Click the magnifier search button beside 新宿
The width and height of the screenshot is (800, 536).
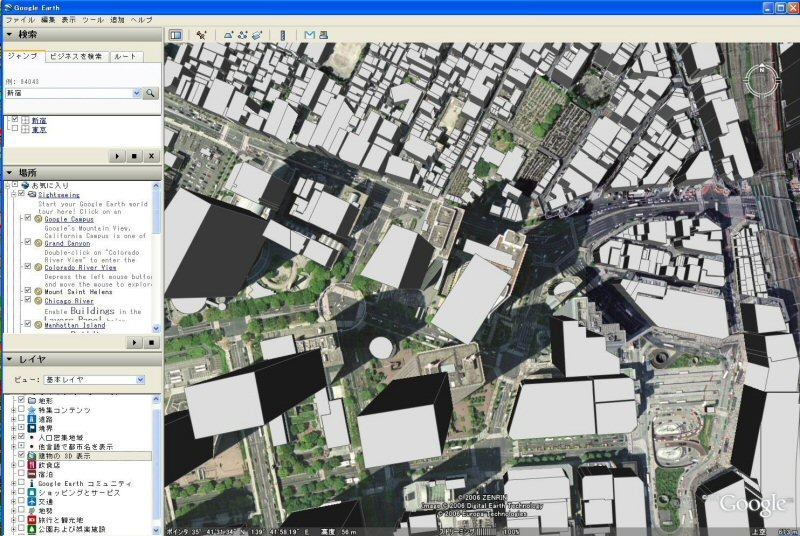click(151, 93)
